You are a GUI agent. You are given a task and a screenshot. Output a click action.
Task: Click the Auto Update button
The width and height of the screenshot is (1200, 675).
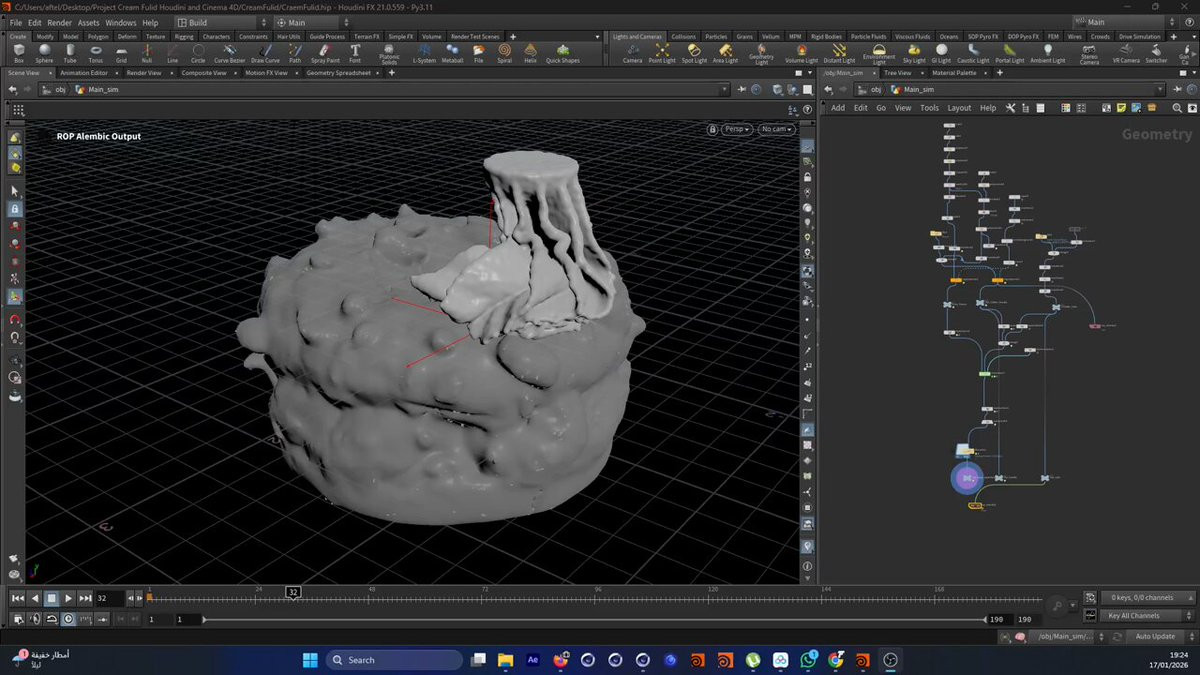pyautogui.click(x=1156, y=636)
